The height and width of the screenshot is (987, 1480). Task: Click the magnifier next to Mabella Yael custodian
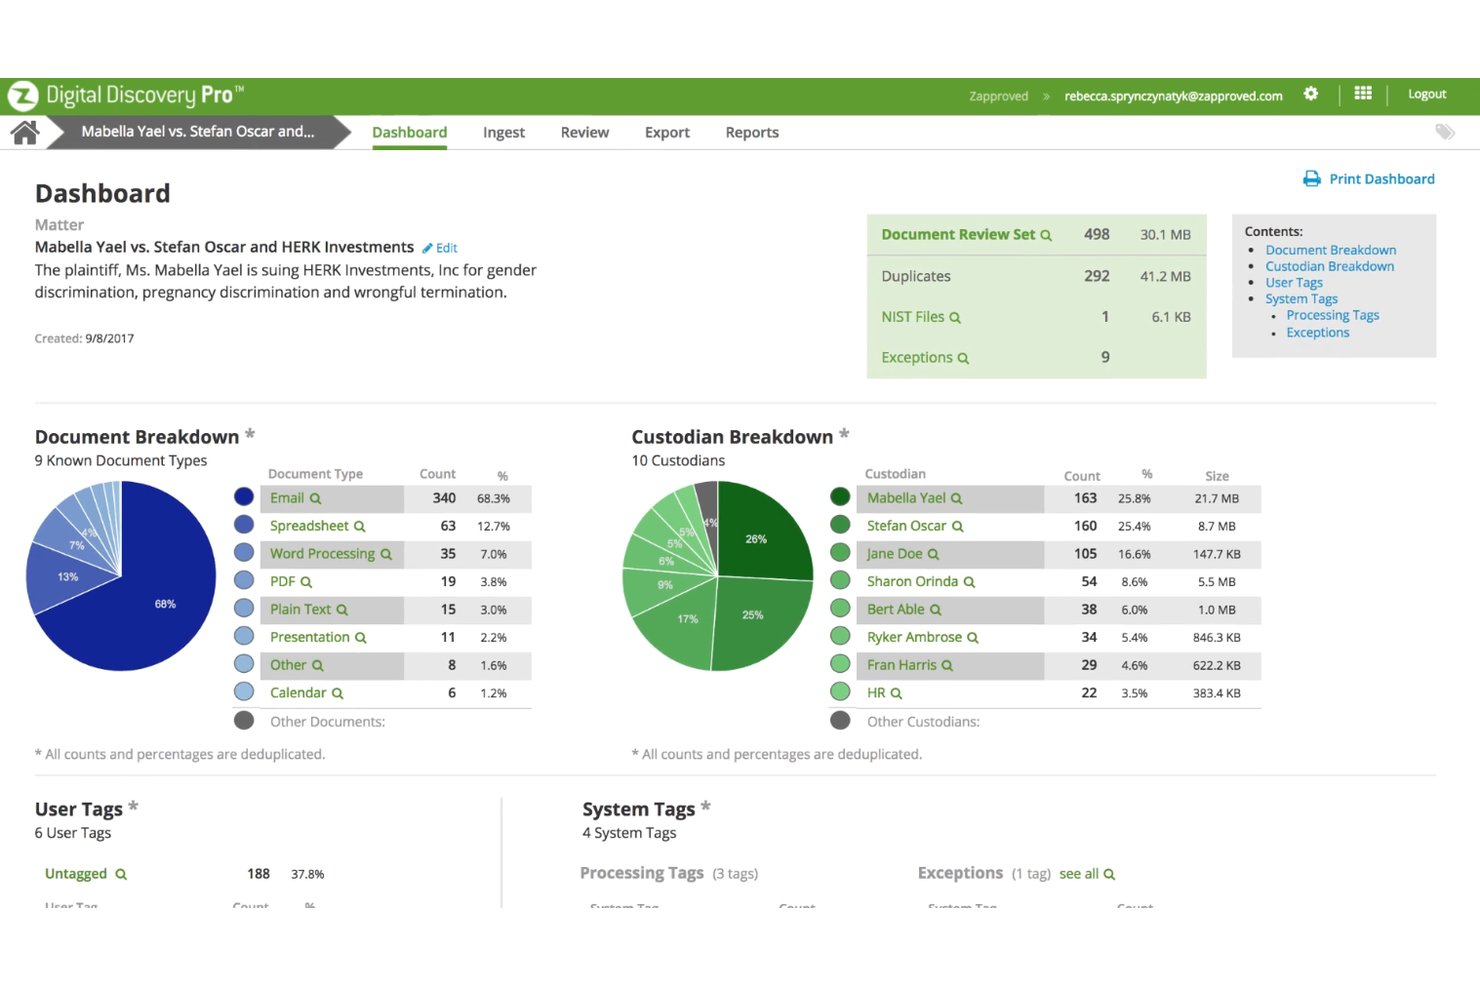957,499
